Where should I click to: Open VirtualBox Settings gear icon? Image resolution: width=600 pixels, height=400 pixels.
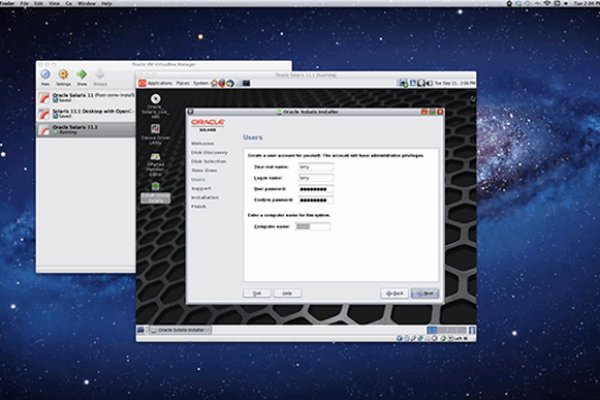pyautogui.click(x=64, y=75)
